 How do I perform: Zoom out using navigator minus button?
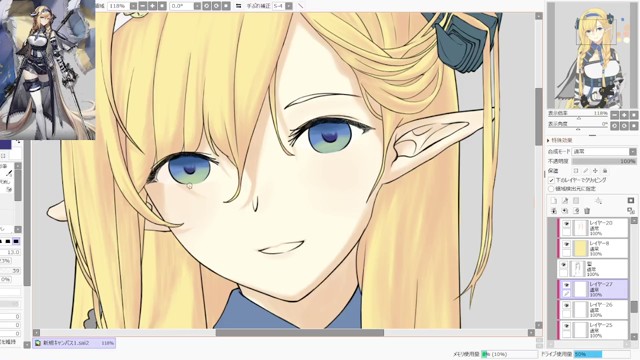click(614, 115)
